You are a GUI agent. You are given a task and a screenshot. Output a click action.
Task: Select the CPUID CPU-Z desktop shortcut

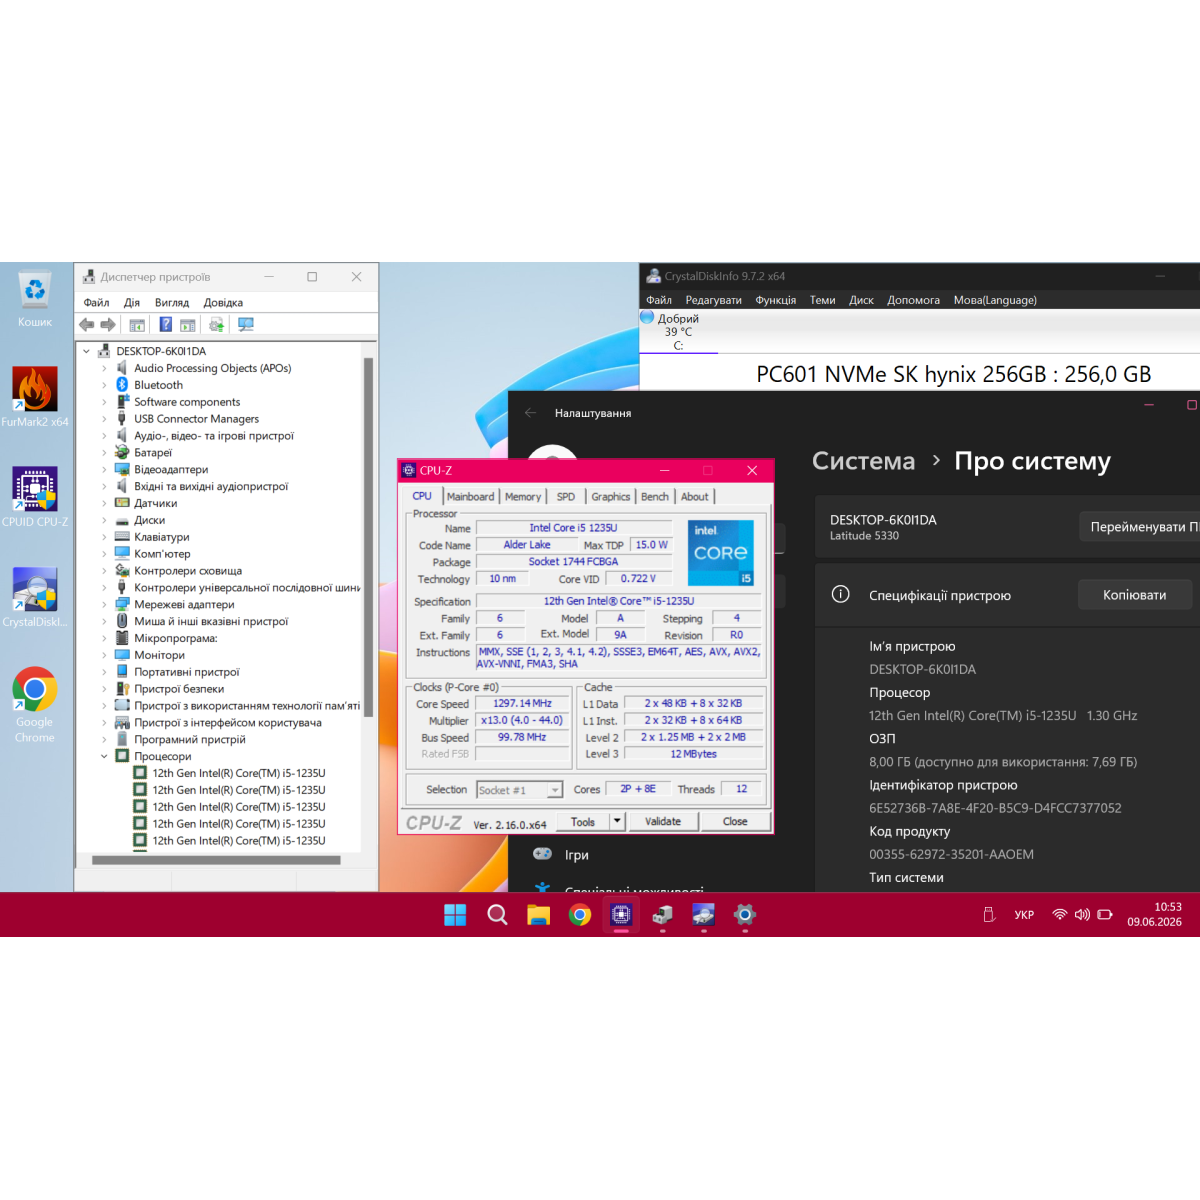pos(35,497)
